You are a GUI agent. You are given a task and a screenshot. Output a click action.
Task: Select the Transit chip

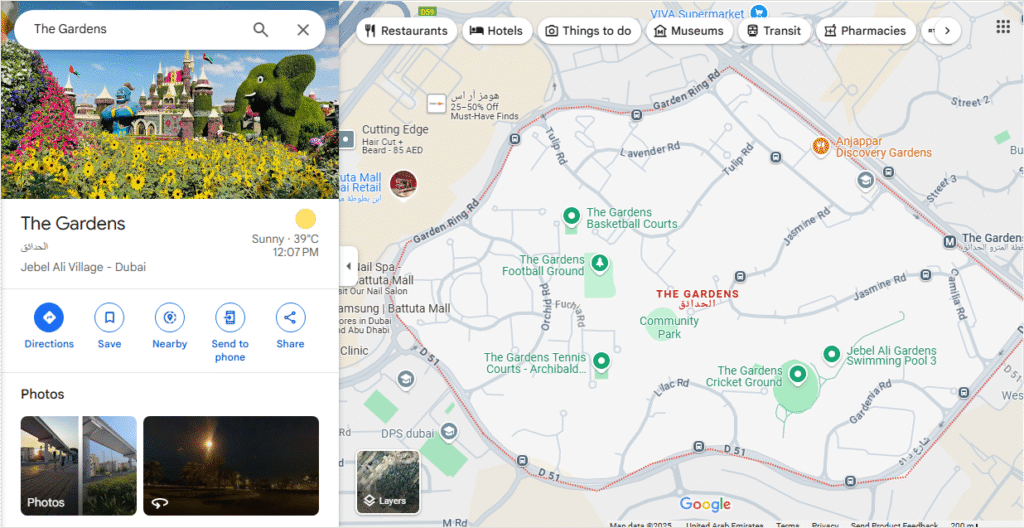pos(774,31)
